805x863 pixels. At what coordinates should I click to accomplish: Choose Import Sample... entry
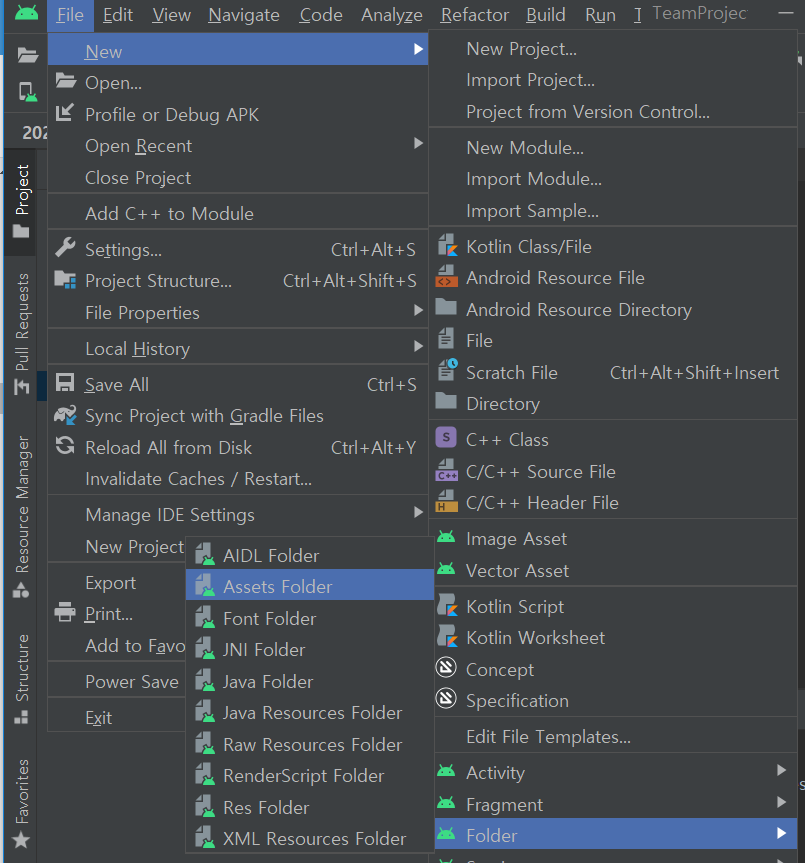(613, 211)
